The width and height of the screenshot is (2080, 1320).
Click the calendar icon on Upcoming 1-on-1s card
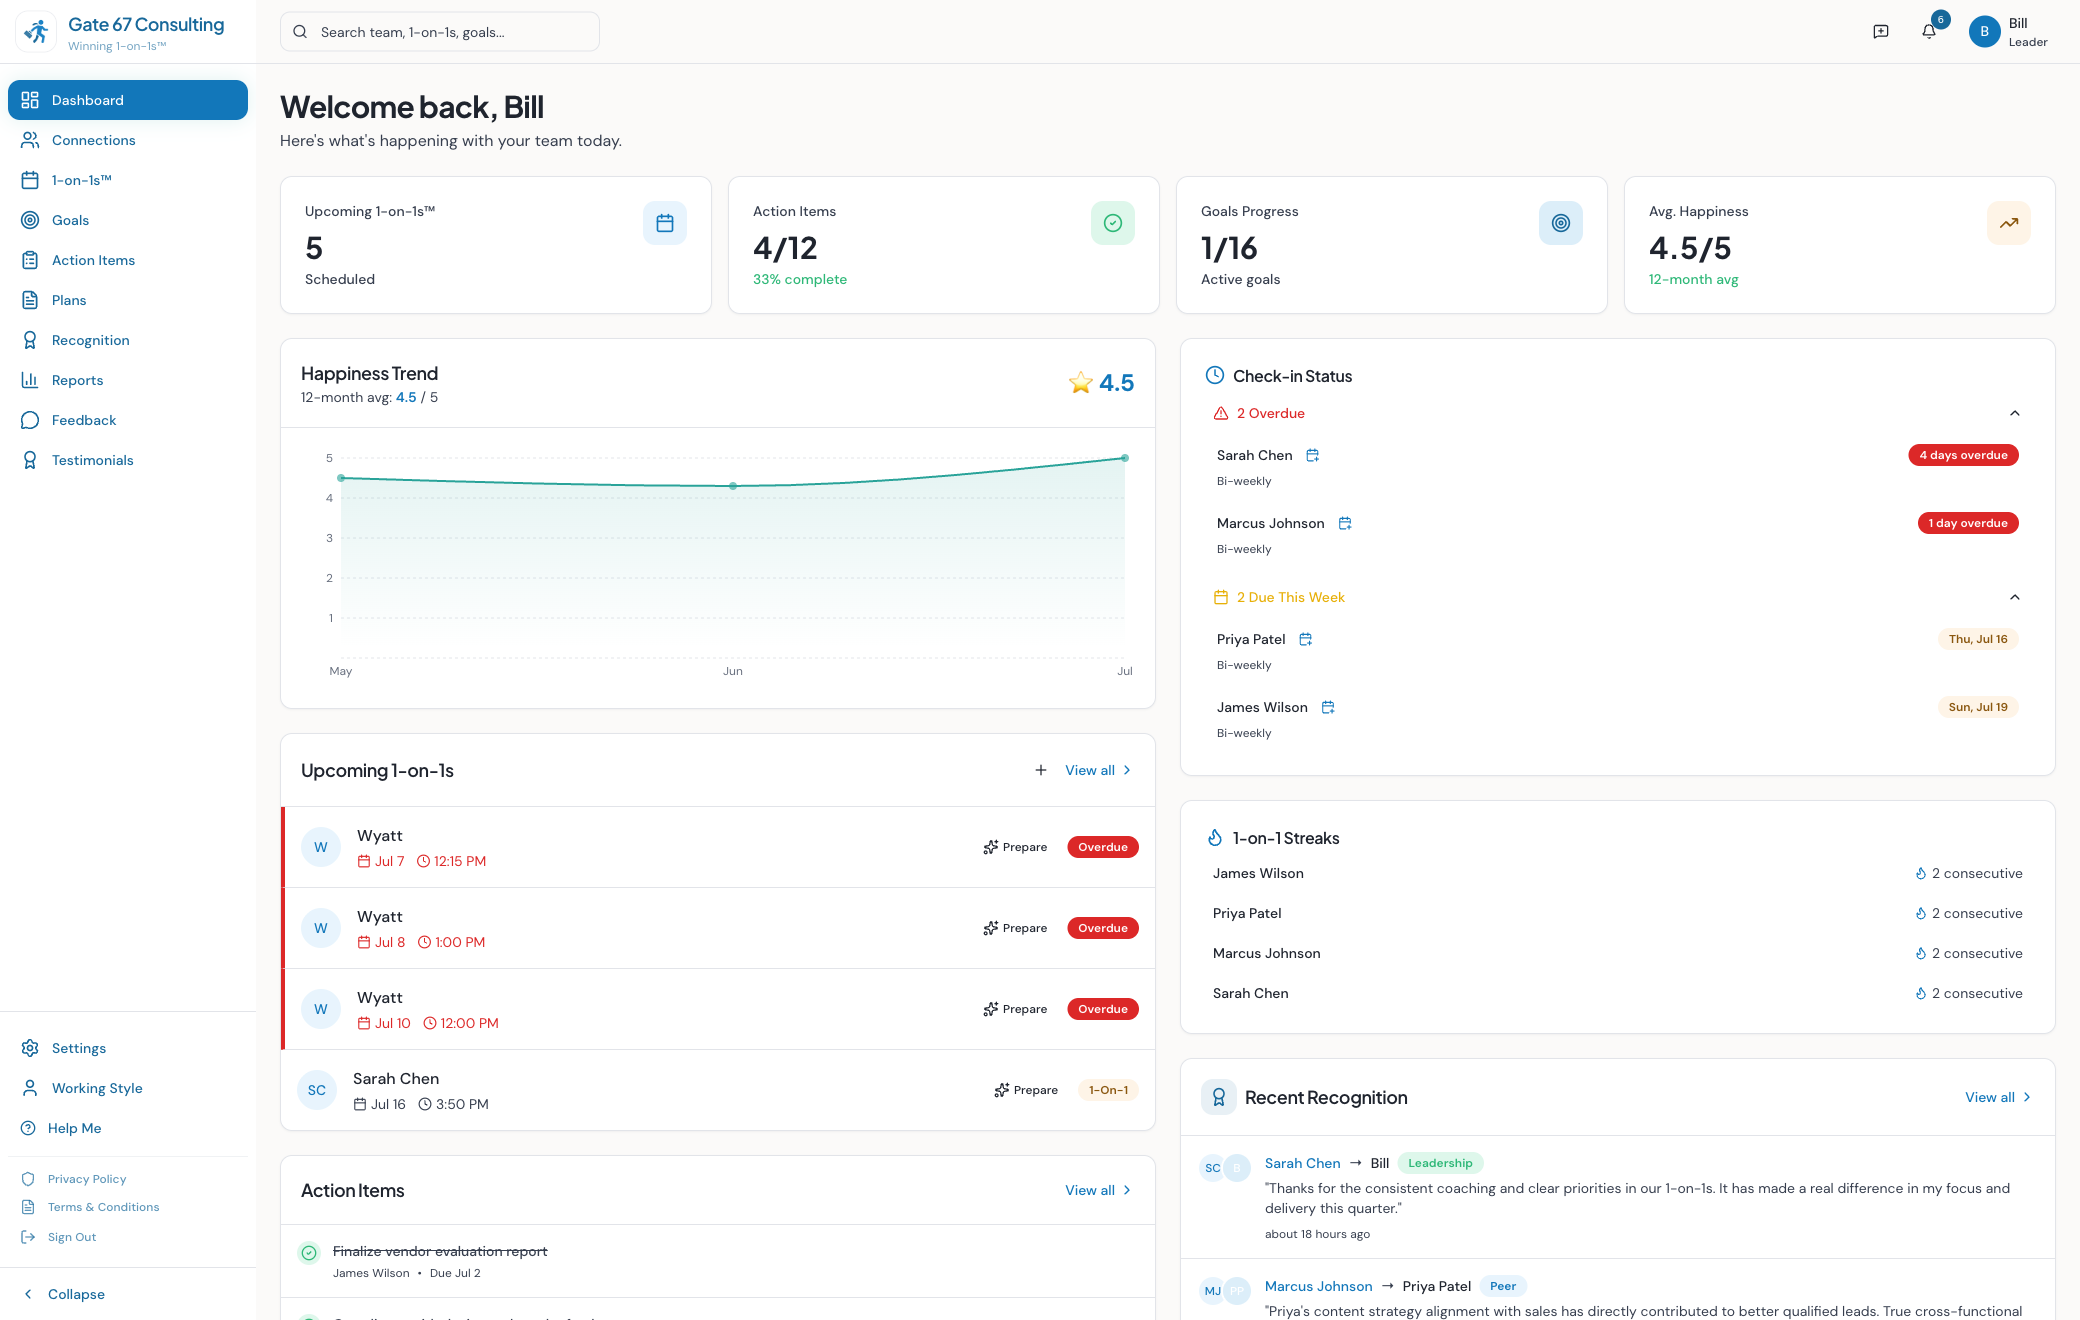pos(665,223)
